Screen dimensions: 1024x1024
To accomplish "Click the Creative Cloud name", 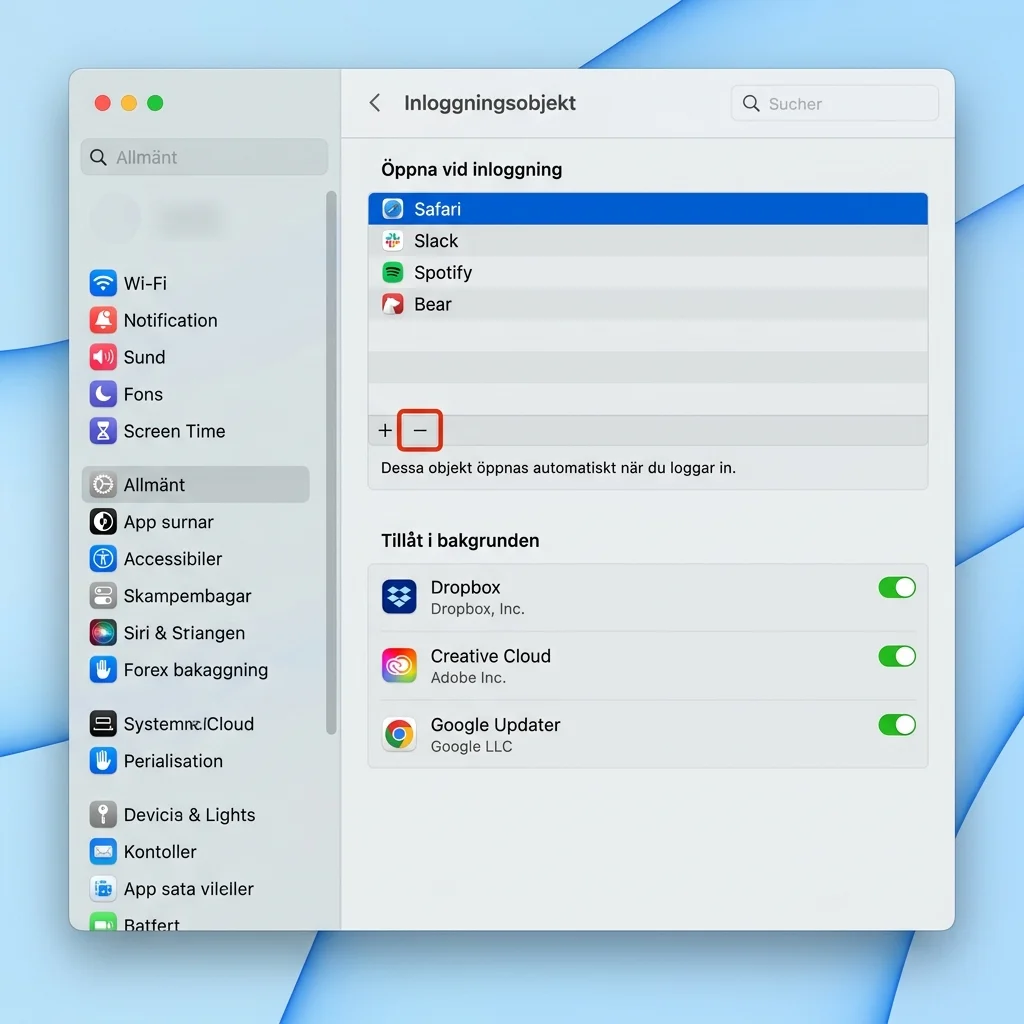I will 490,656.
